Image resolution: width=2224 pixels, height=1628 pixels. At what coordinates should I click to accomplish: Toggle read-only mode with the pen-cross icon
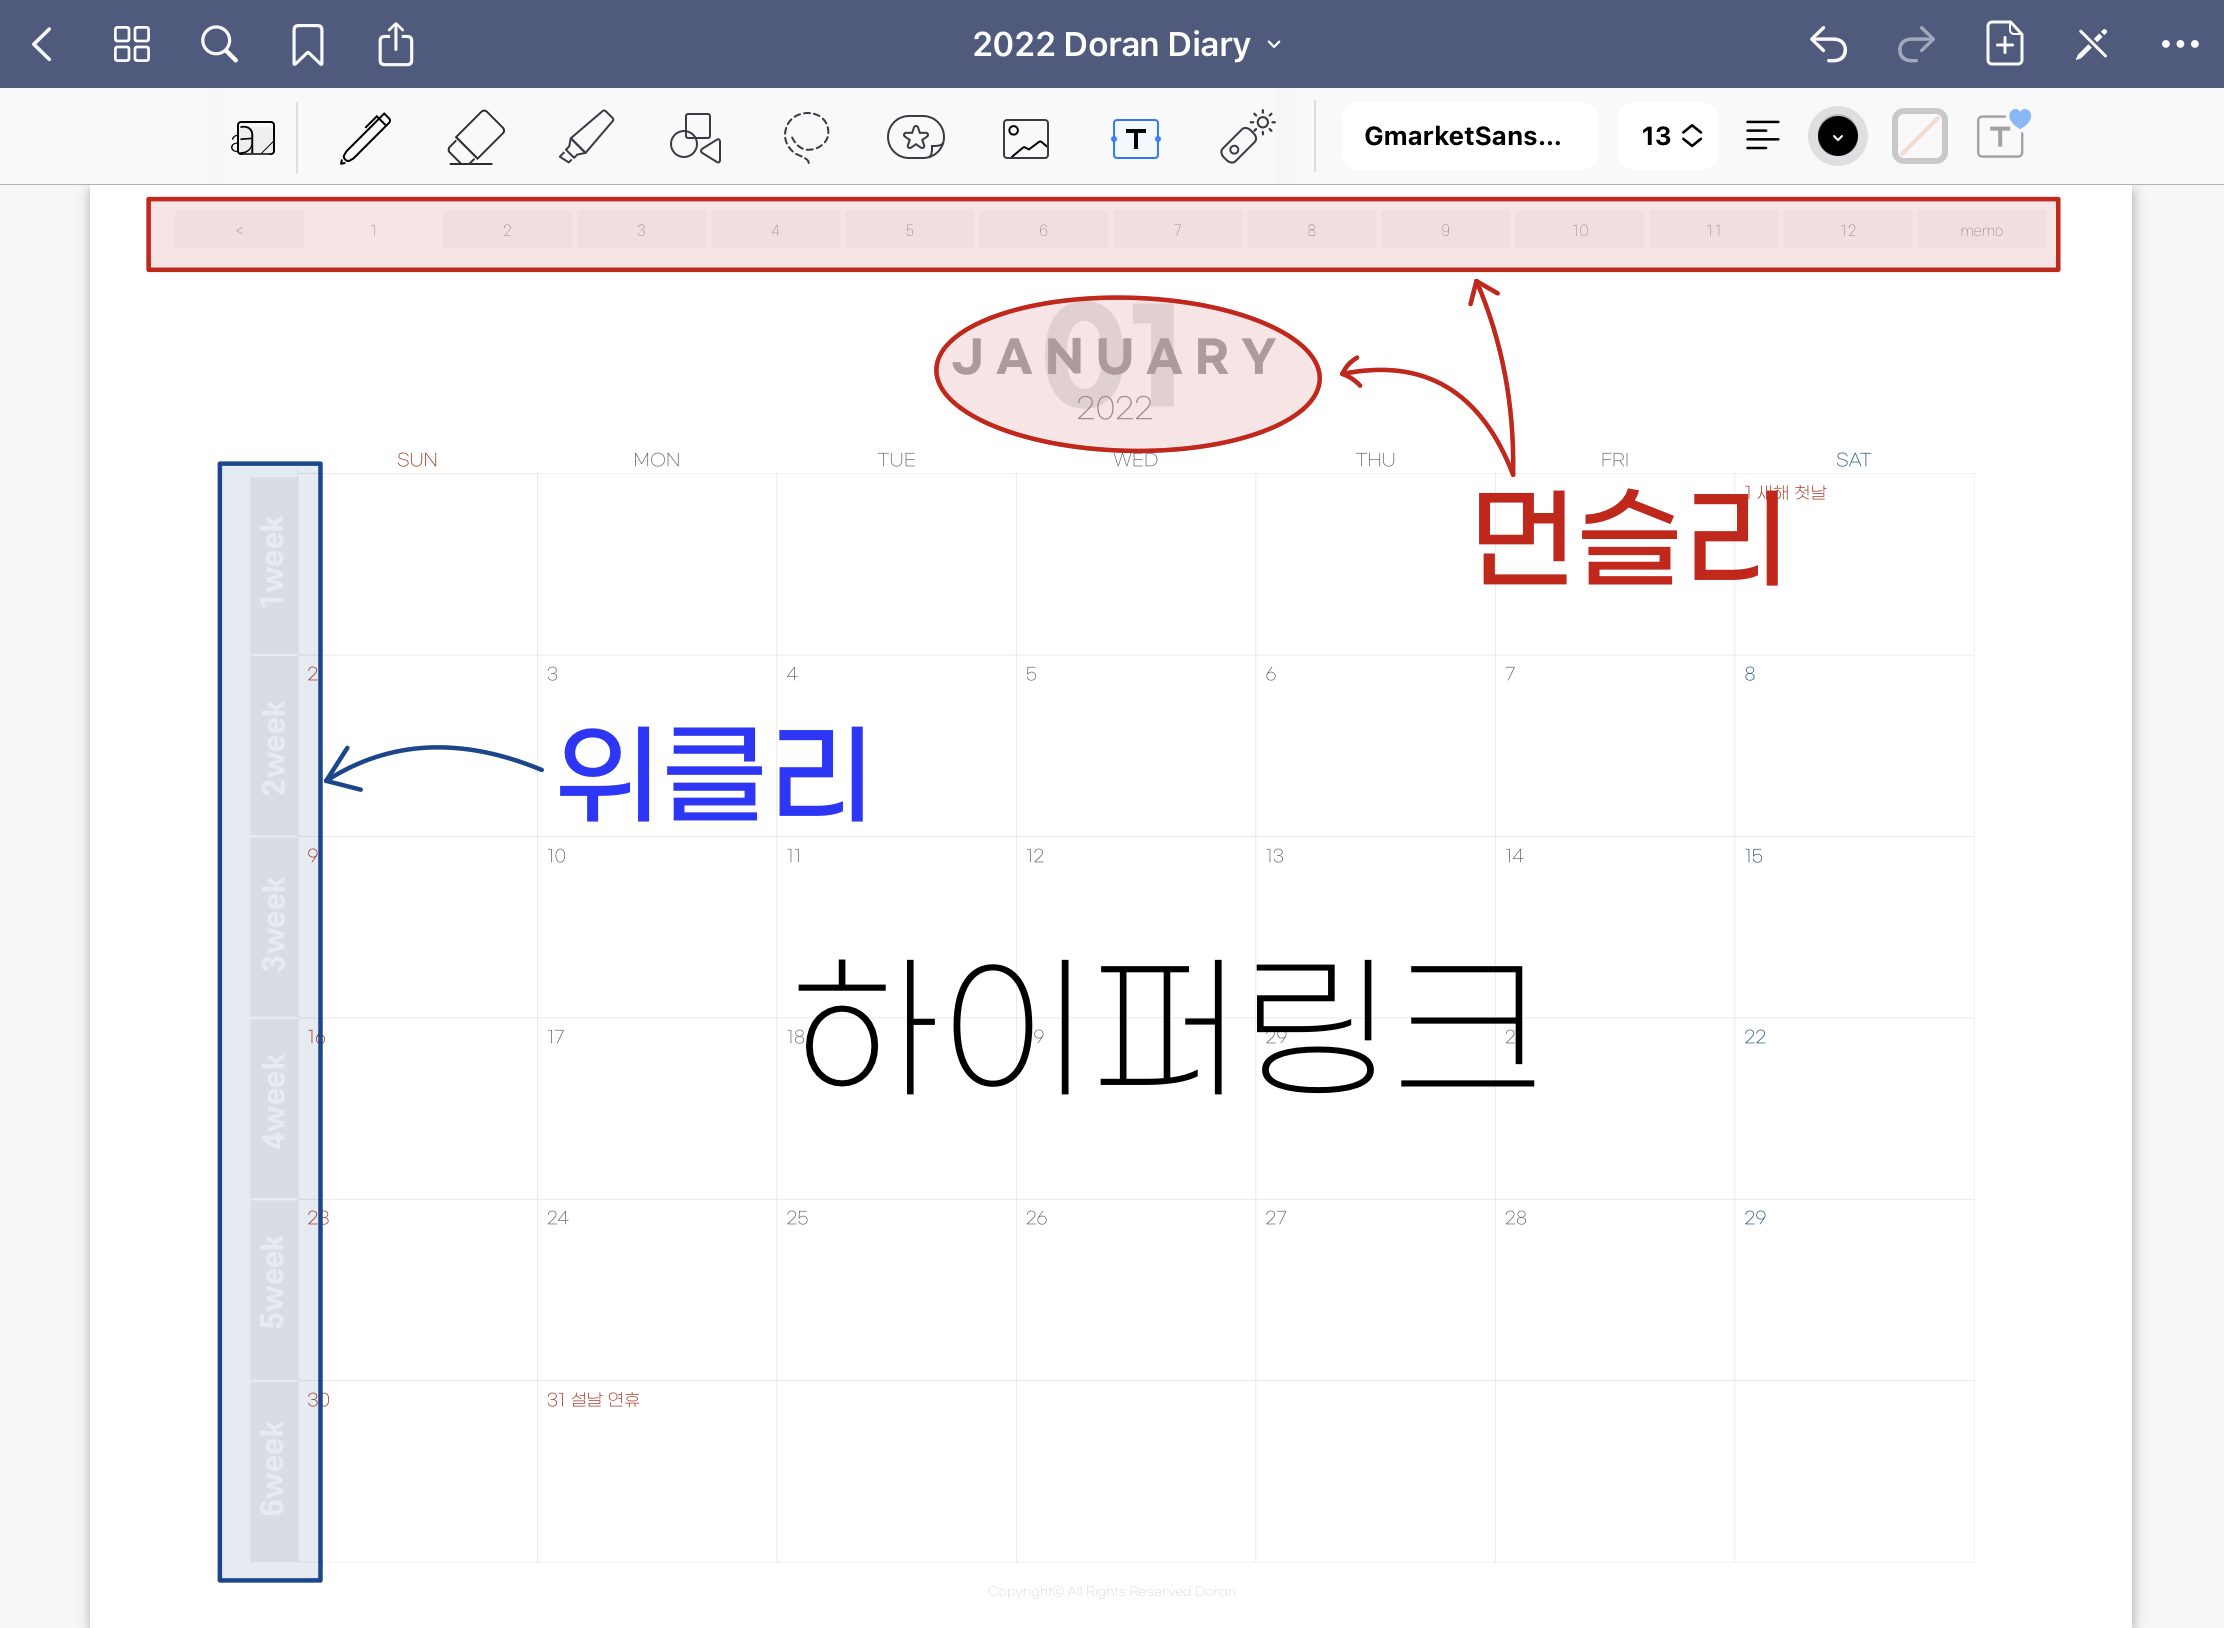click(x=2091, y=44)
